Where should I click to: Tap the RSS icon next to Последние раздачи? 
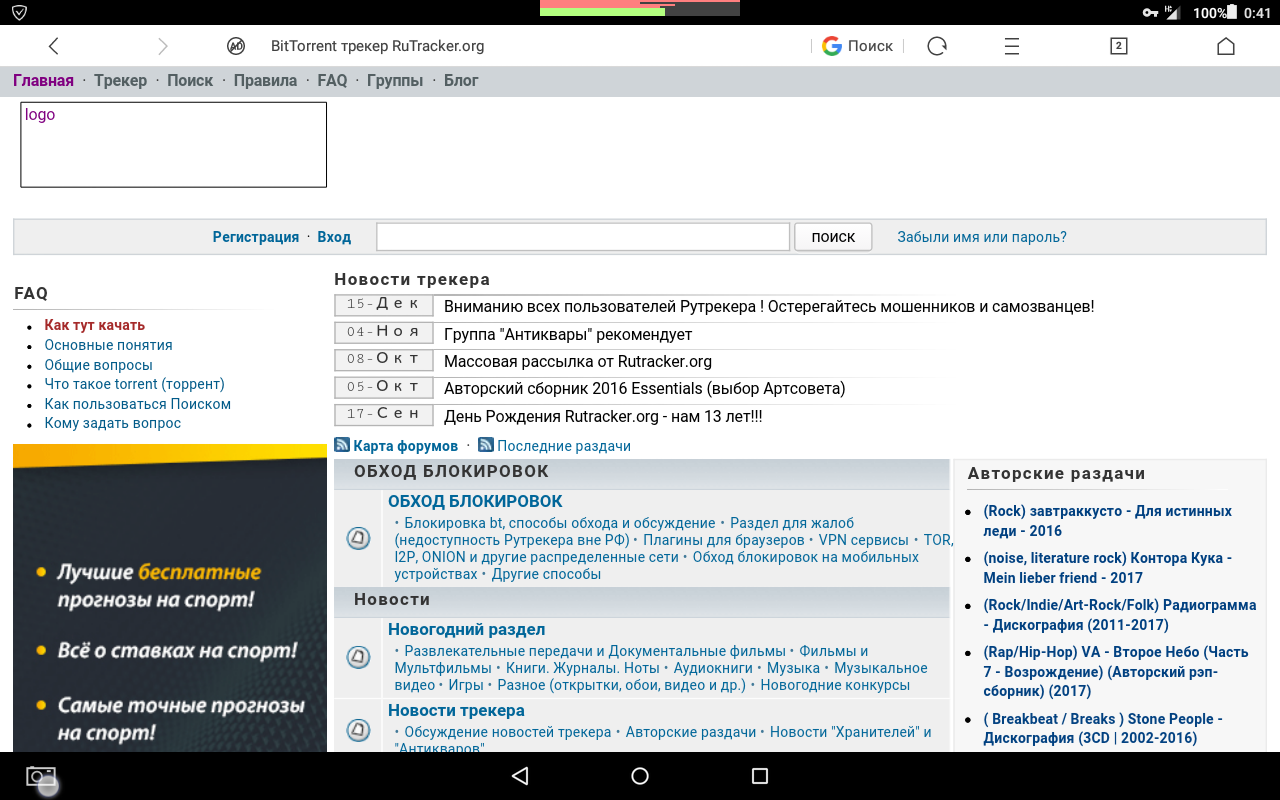pyautogui.click(x=486, y=445)
